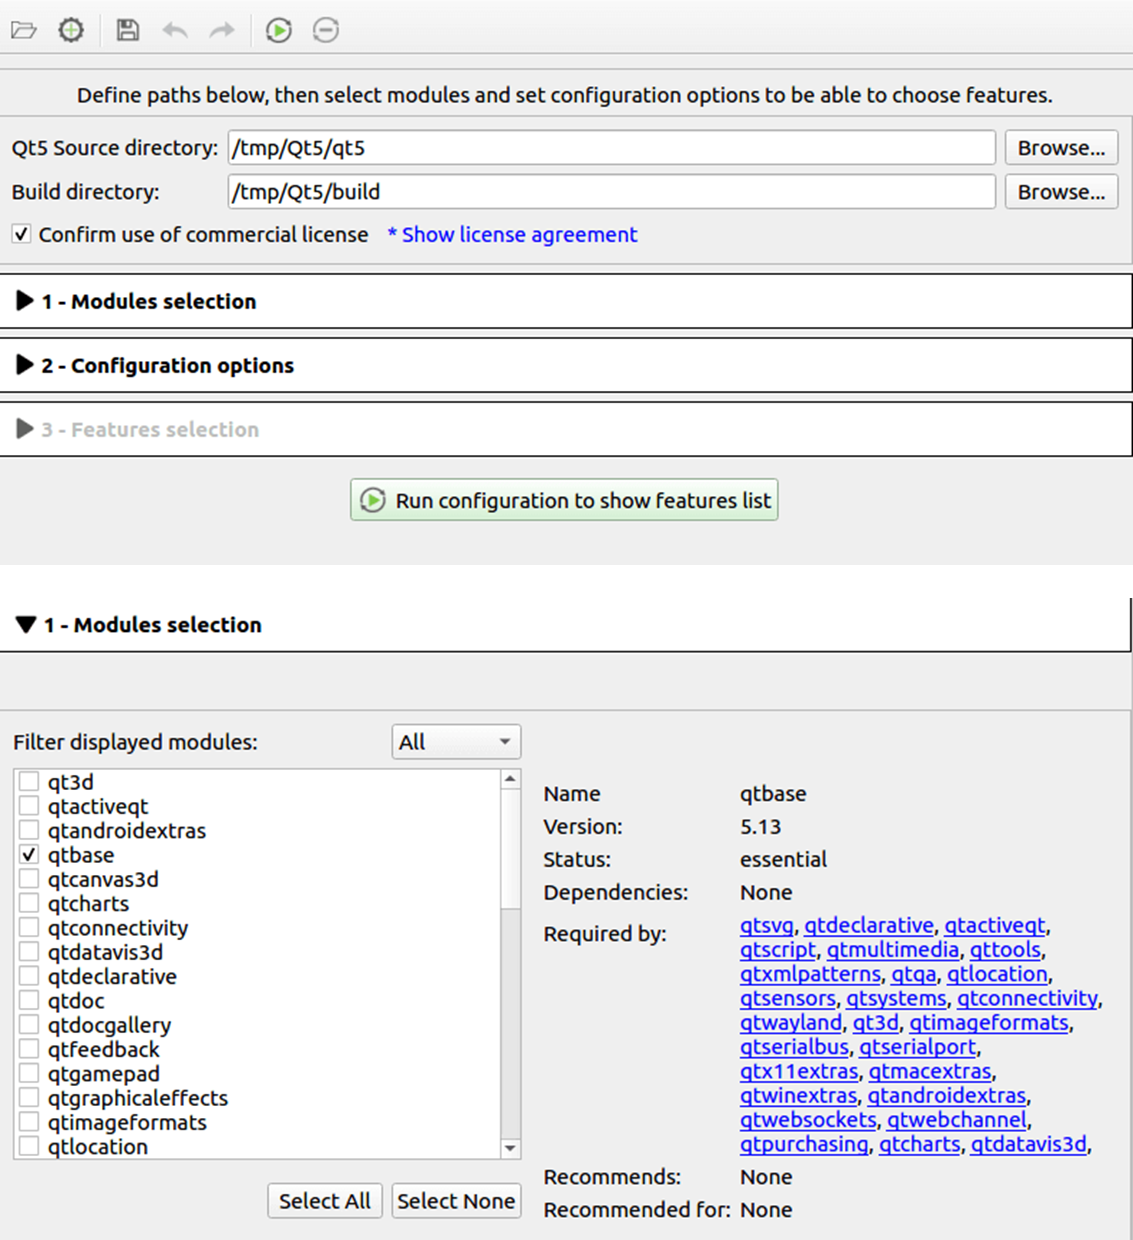The width and height of the screenshot is (1133, 1240).
Task: Save the configuration with the floppy disk icon
Action: [125, 30]
